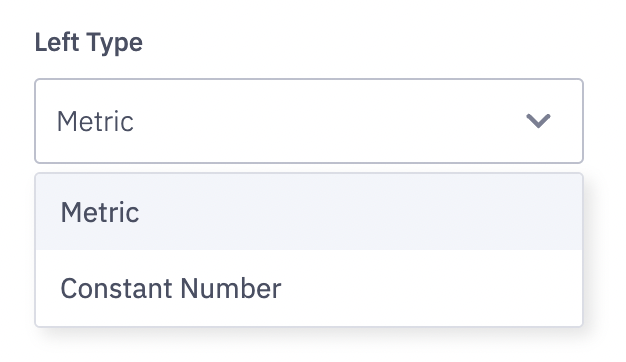The image size is (626, 362).
Task: Click the Metric value shown in combo box
Action: (x=95, y=121)
